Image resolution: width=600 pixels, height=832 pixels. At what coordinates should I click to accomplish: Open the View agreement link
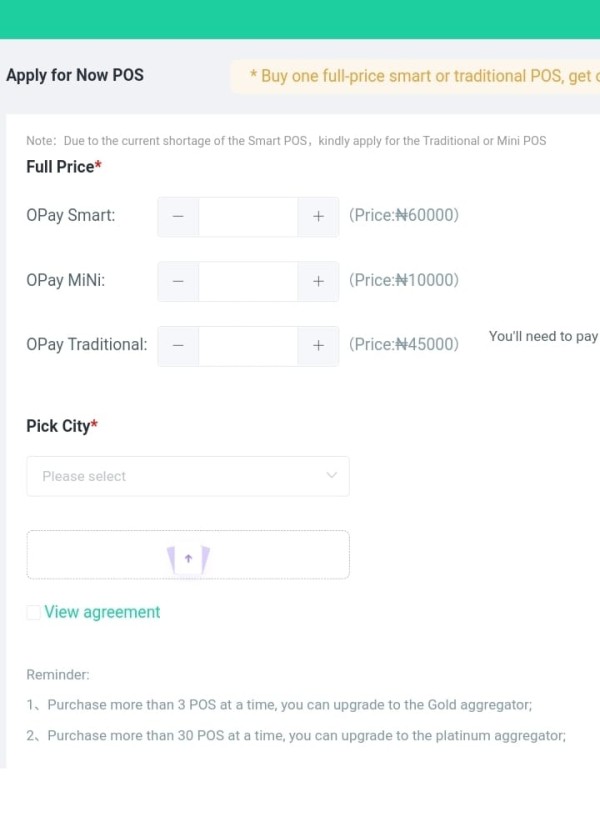[102, 612]
